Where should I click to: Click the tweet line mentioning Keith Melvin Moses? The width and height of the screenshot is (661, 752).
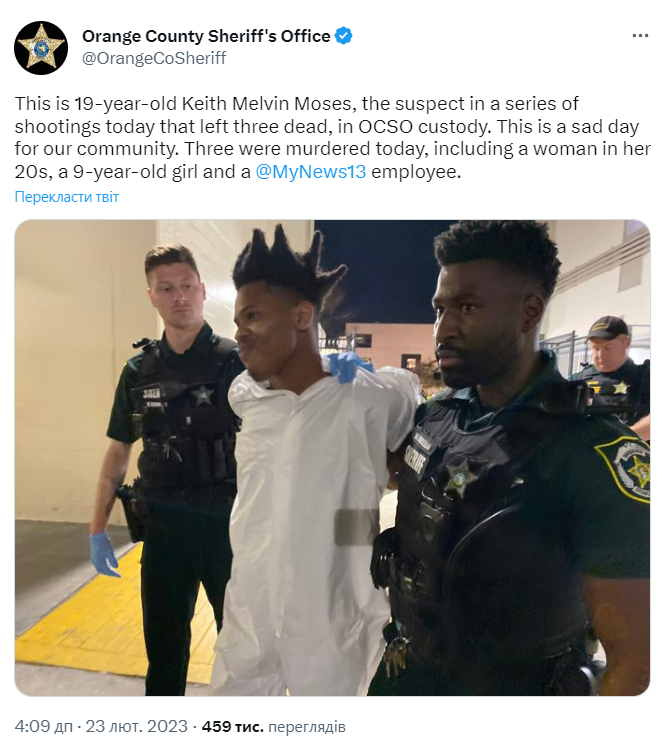point(296,104)
